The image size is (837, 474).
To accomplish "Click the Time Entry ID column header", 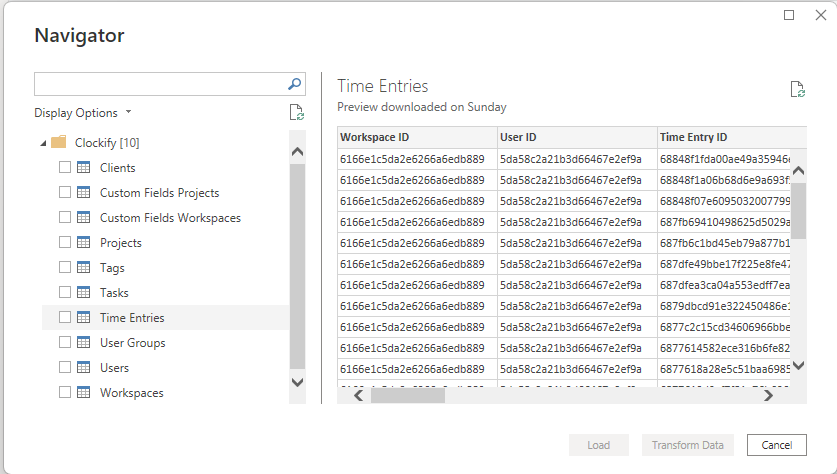I will tap(732, 137).
